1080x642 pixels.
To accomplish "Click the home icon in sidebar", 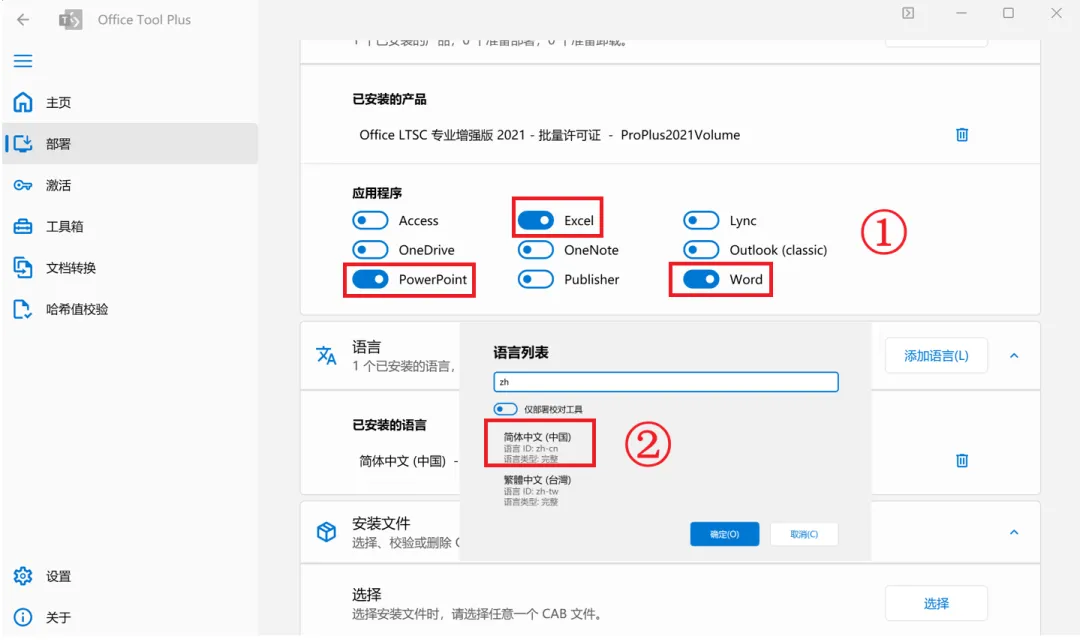I will pyautogui.click(x=23, y=103).
